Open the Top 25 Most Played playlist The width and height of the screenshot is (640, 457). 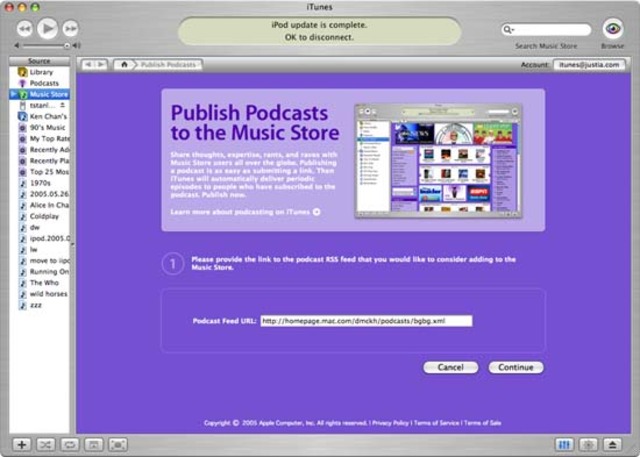point(40,172)
